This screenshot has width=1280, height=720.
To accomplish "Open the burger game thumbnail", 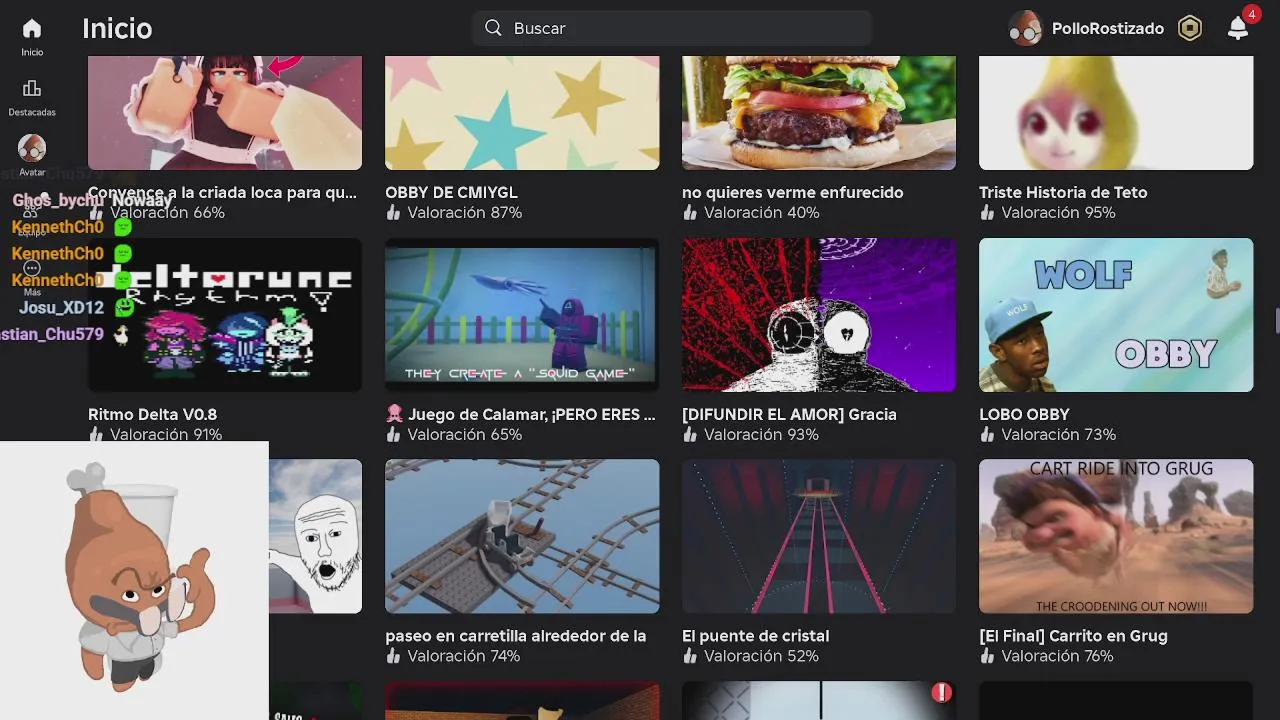I will (x=819, y=113).
